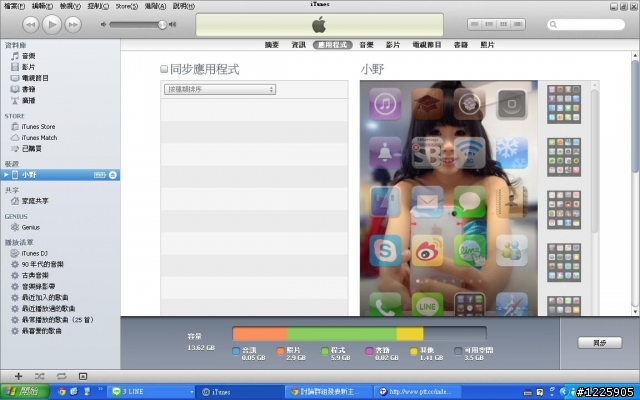Switch to grid view icon
Image resolution: width=640 pixels, height=400 pixels.
(504, 24)
